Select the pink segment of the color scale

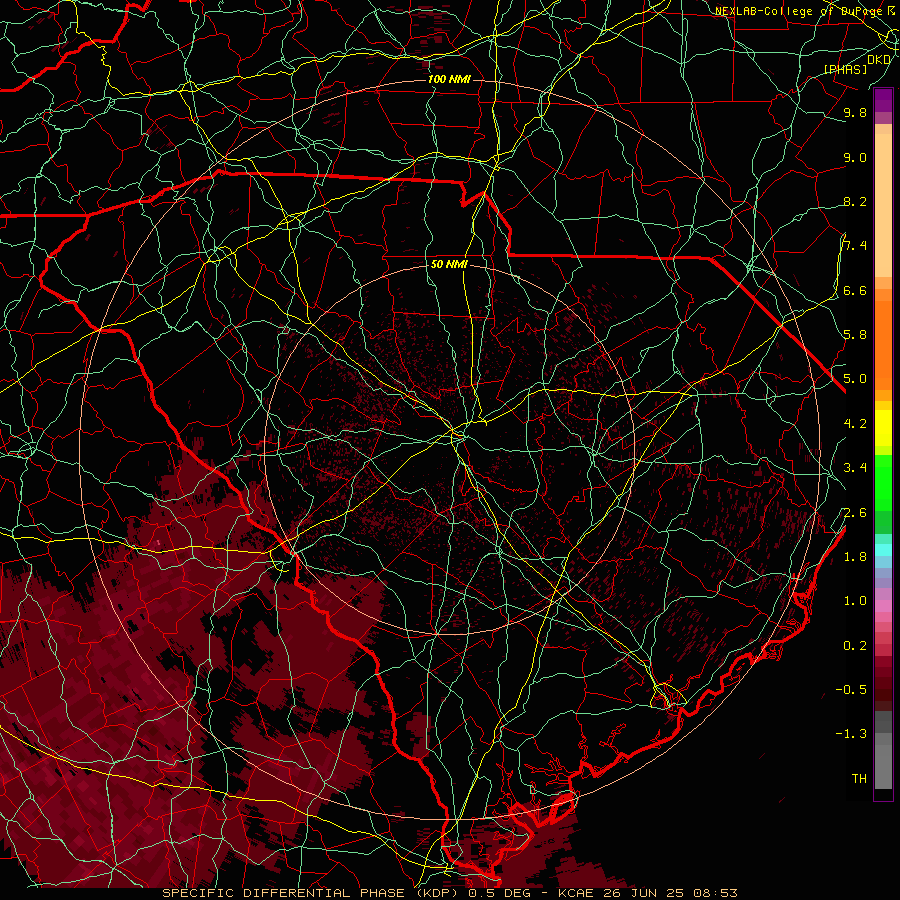(883, 606)
